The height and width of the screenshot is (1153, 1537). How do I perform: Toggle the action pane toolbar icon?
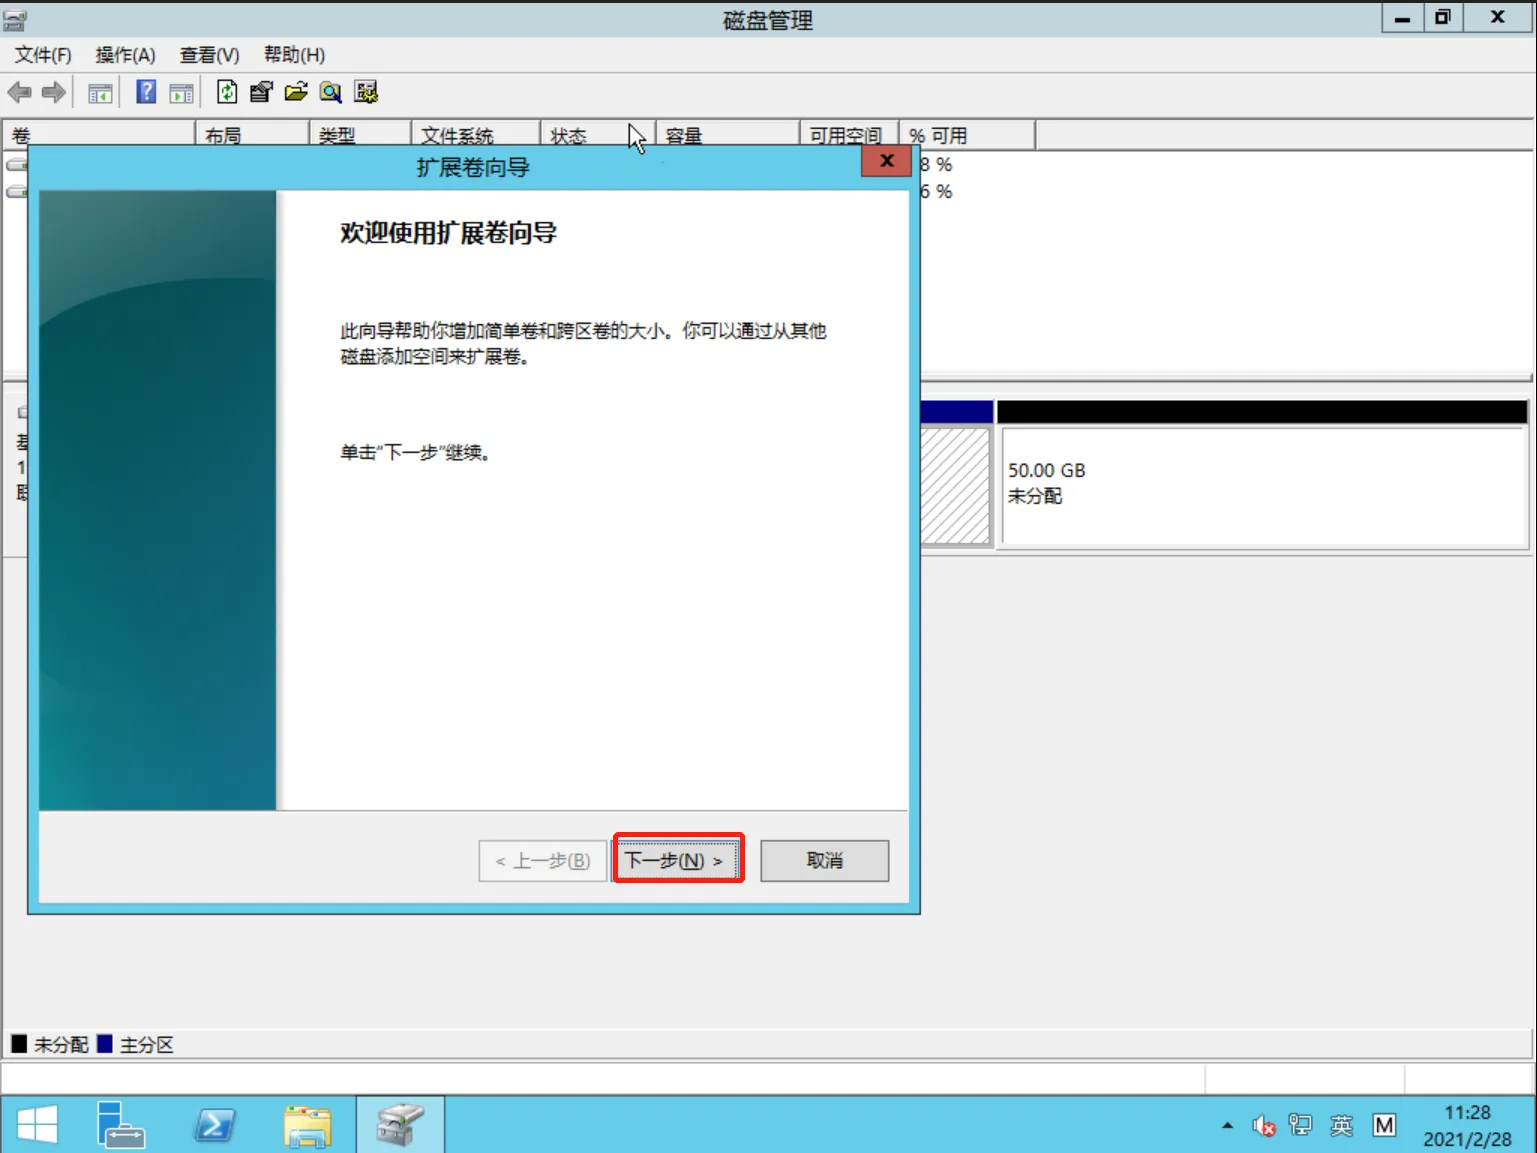pos(181,92)
